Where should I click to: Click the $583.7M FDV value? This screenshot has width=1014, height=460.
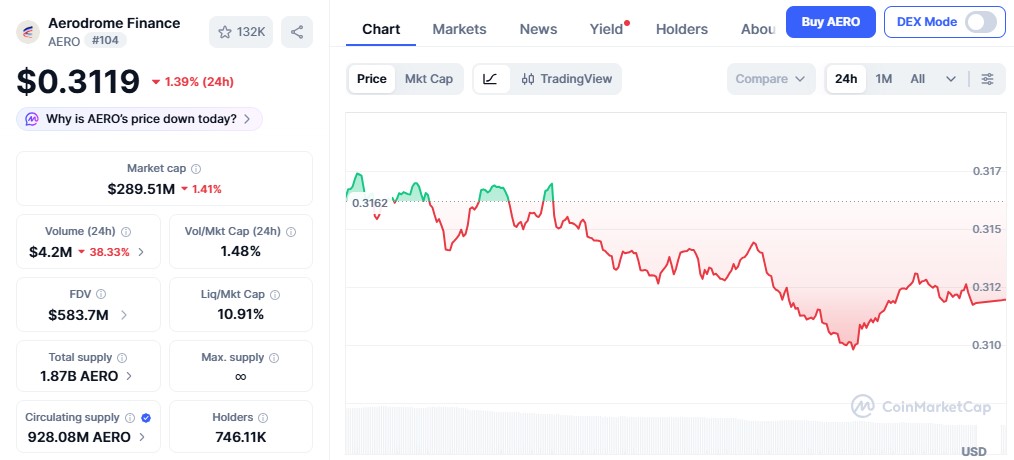[78, 315]
